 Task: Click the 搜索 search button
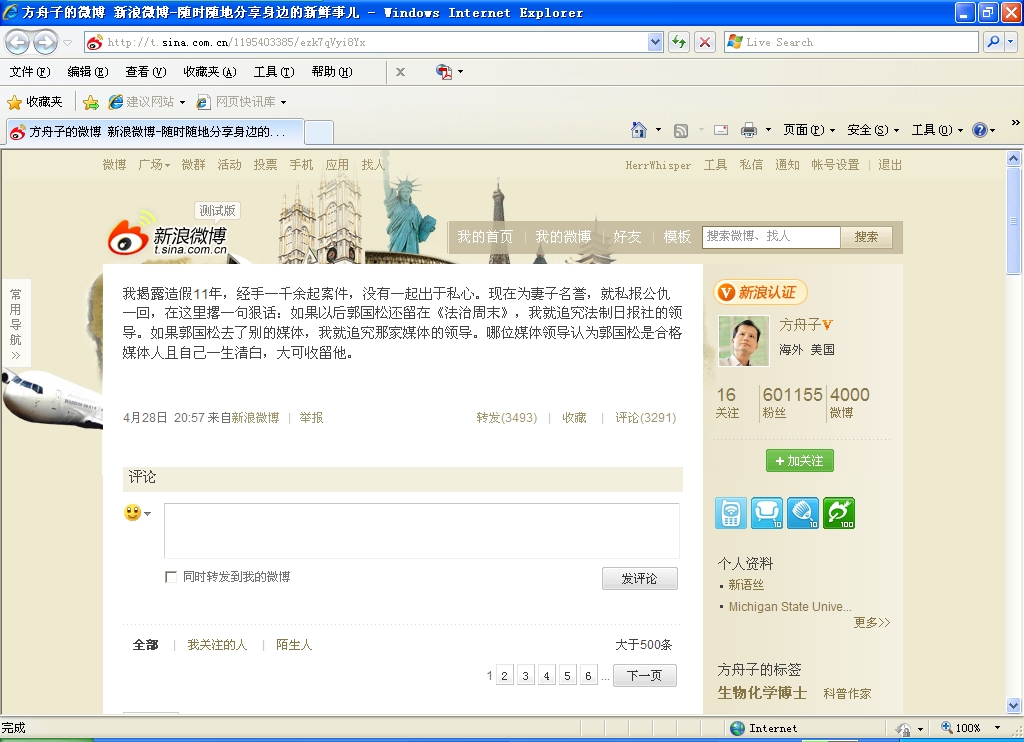[866, 237]
